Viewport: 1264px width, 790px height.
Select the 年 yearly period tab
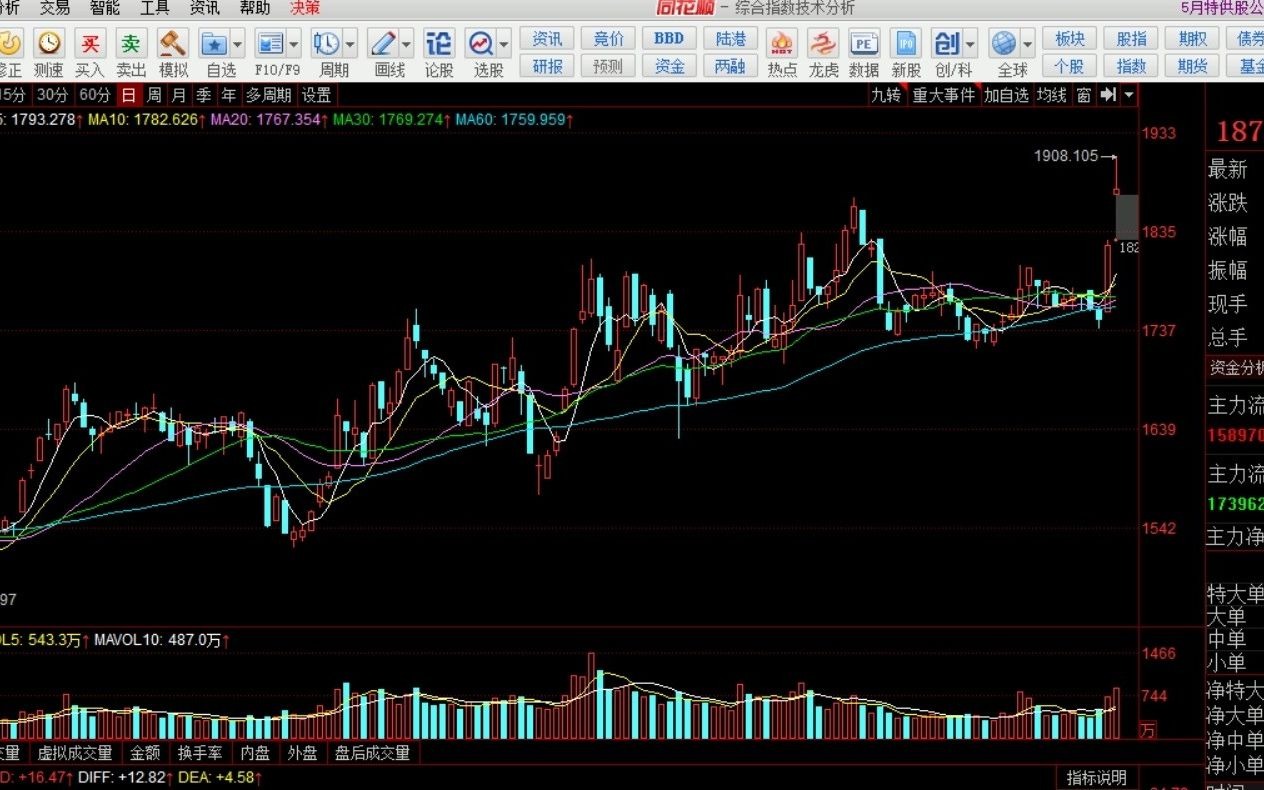pos(229,95)
